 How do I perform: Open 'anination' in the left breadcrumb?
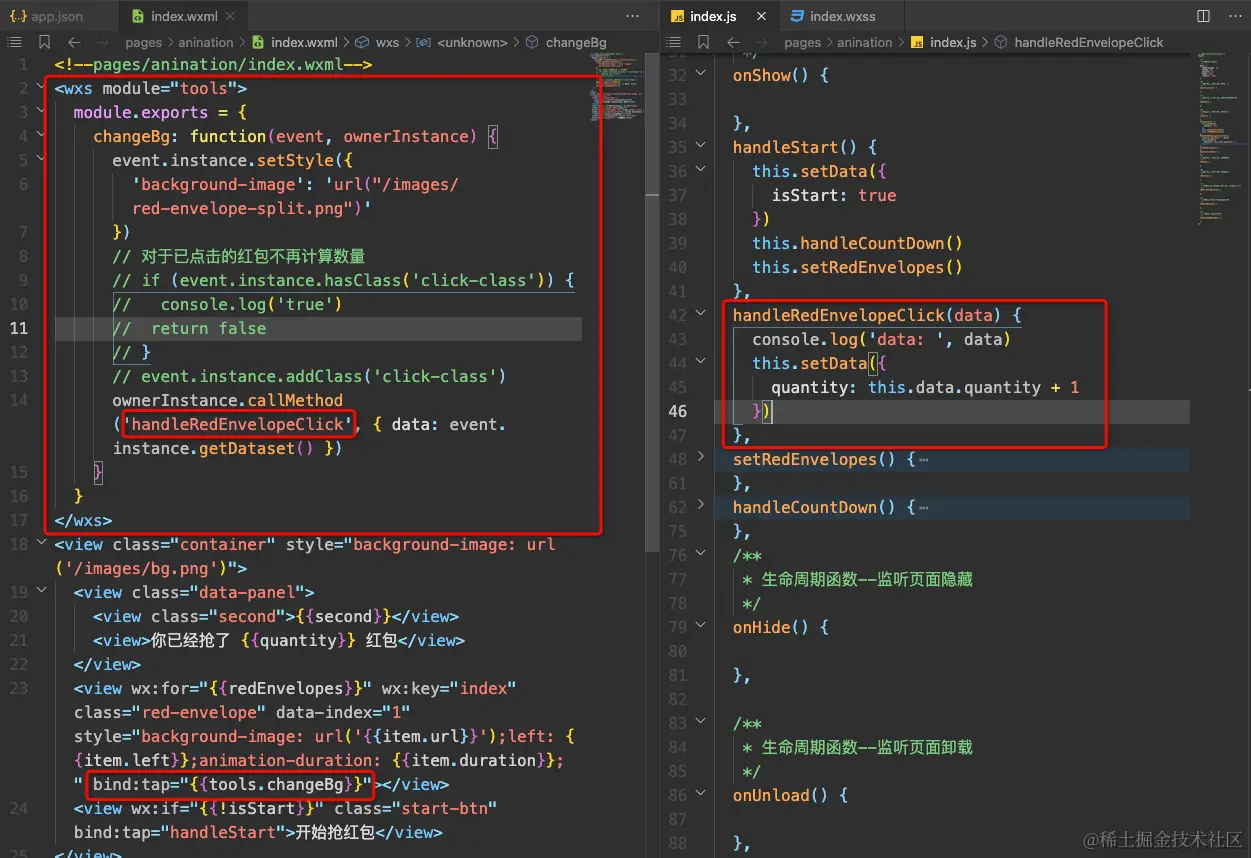pyautogui.click(x=205, y=42)
